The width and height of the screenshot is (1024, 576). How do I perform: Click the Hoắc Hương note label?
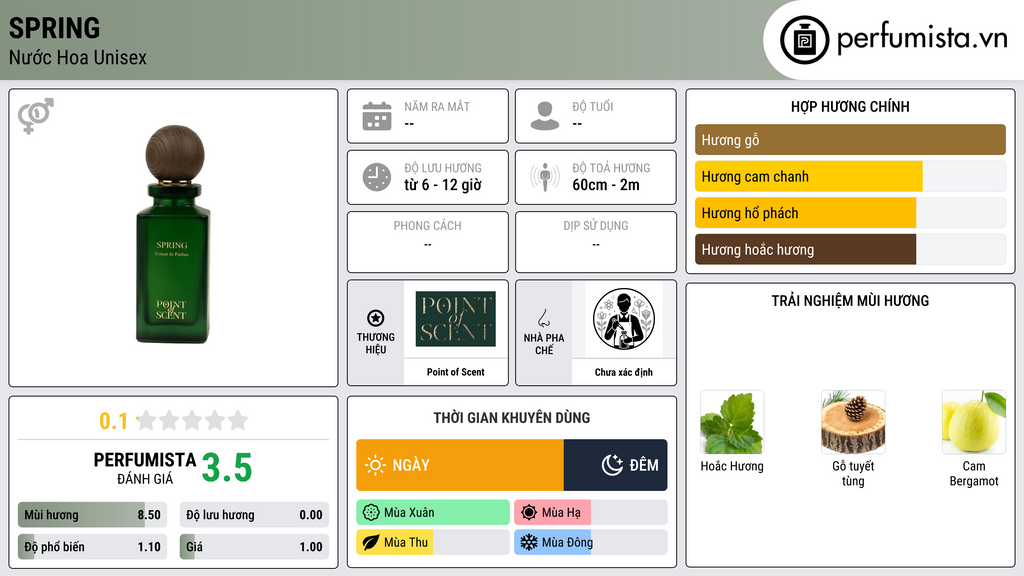(732, 466)
